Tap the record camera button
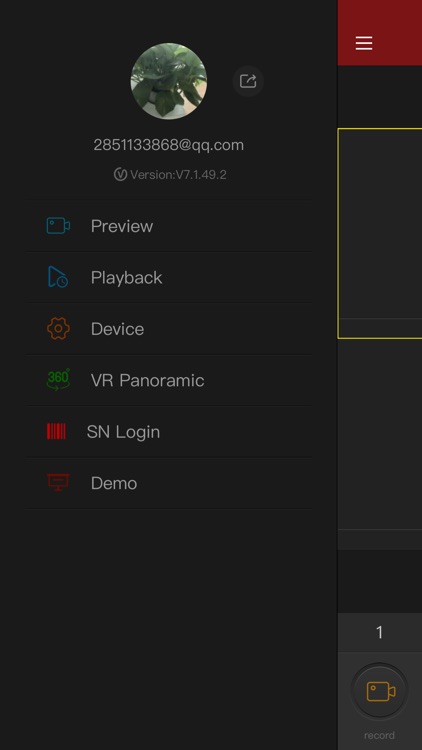Screen dimensions: 422x750 pos(380,691)
